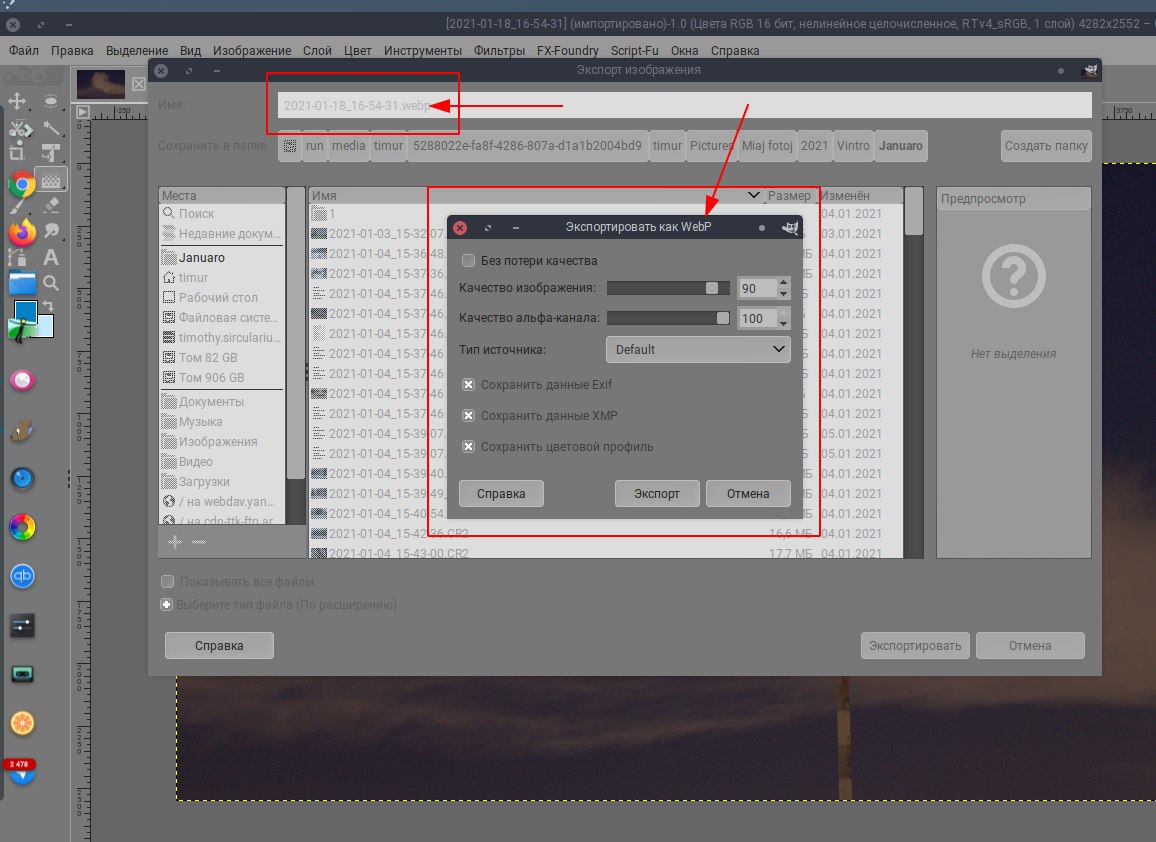Toggle Сохранить данные XMP checkbox
Viewport: 1156px width, 842px height.
coord(468,415)
